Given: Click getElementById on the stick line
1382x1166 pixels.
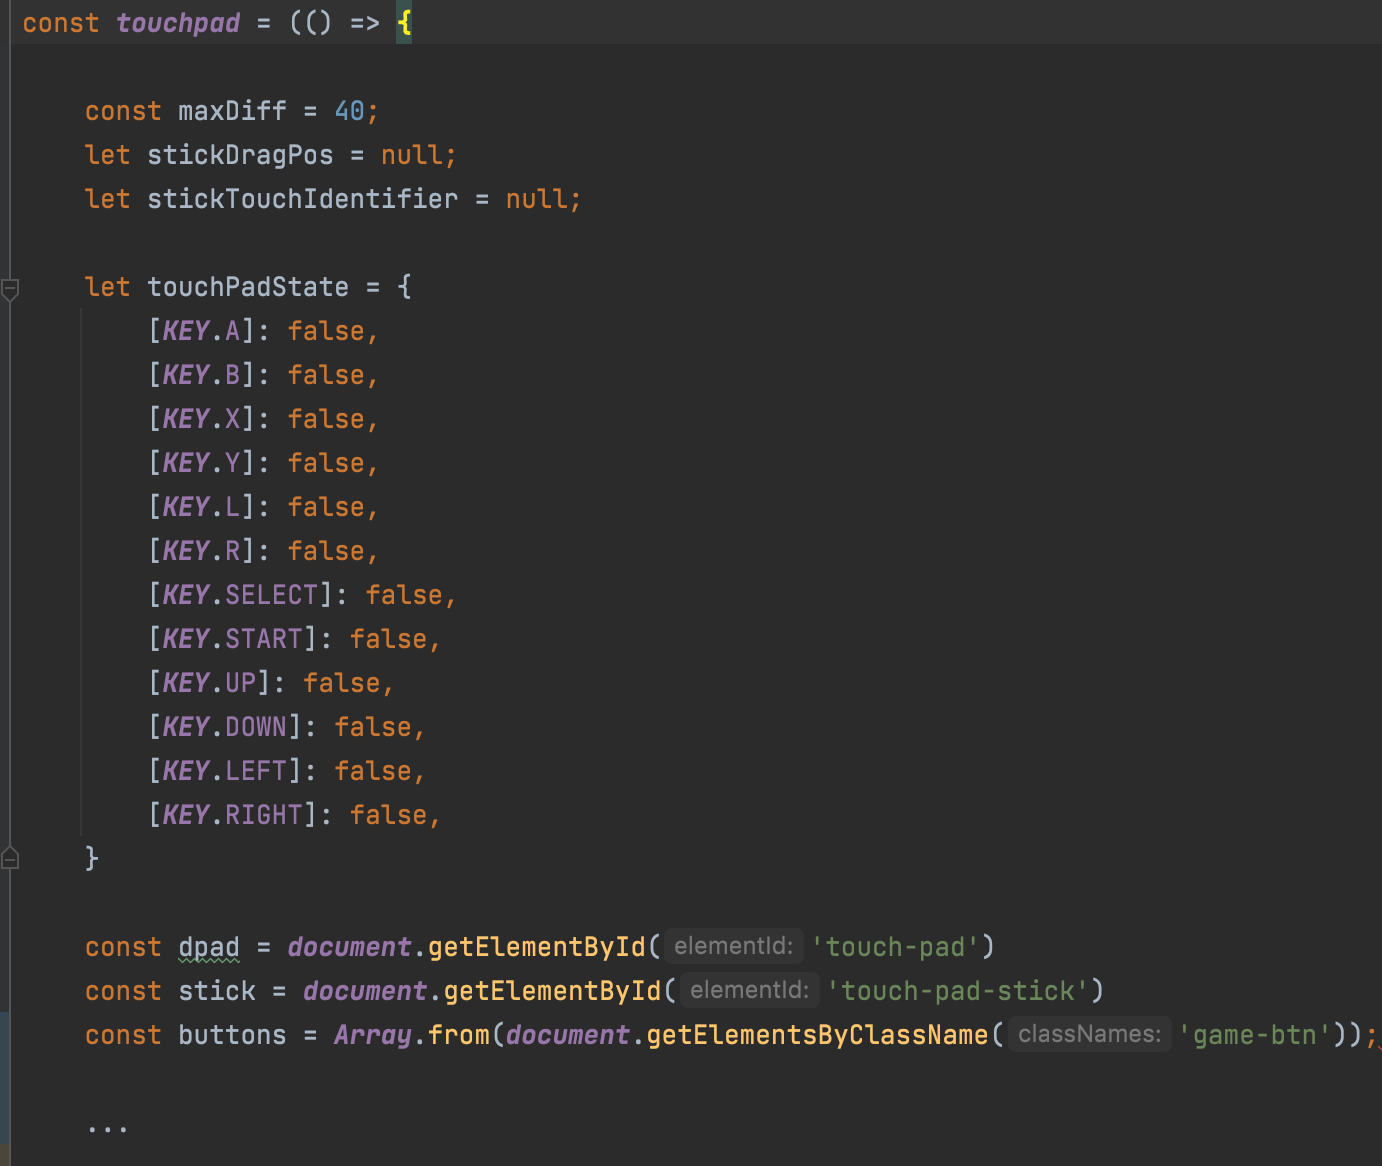Looking at the screenshot, I should [x=552, y=991].
